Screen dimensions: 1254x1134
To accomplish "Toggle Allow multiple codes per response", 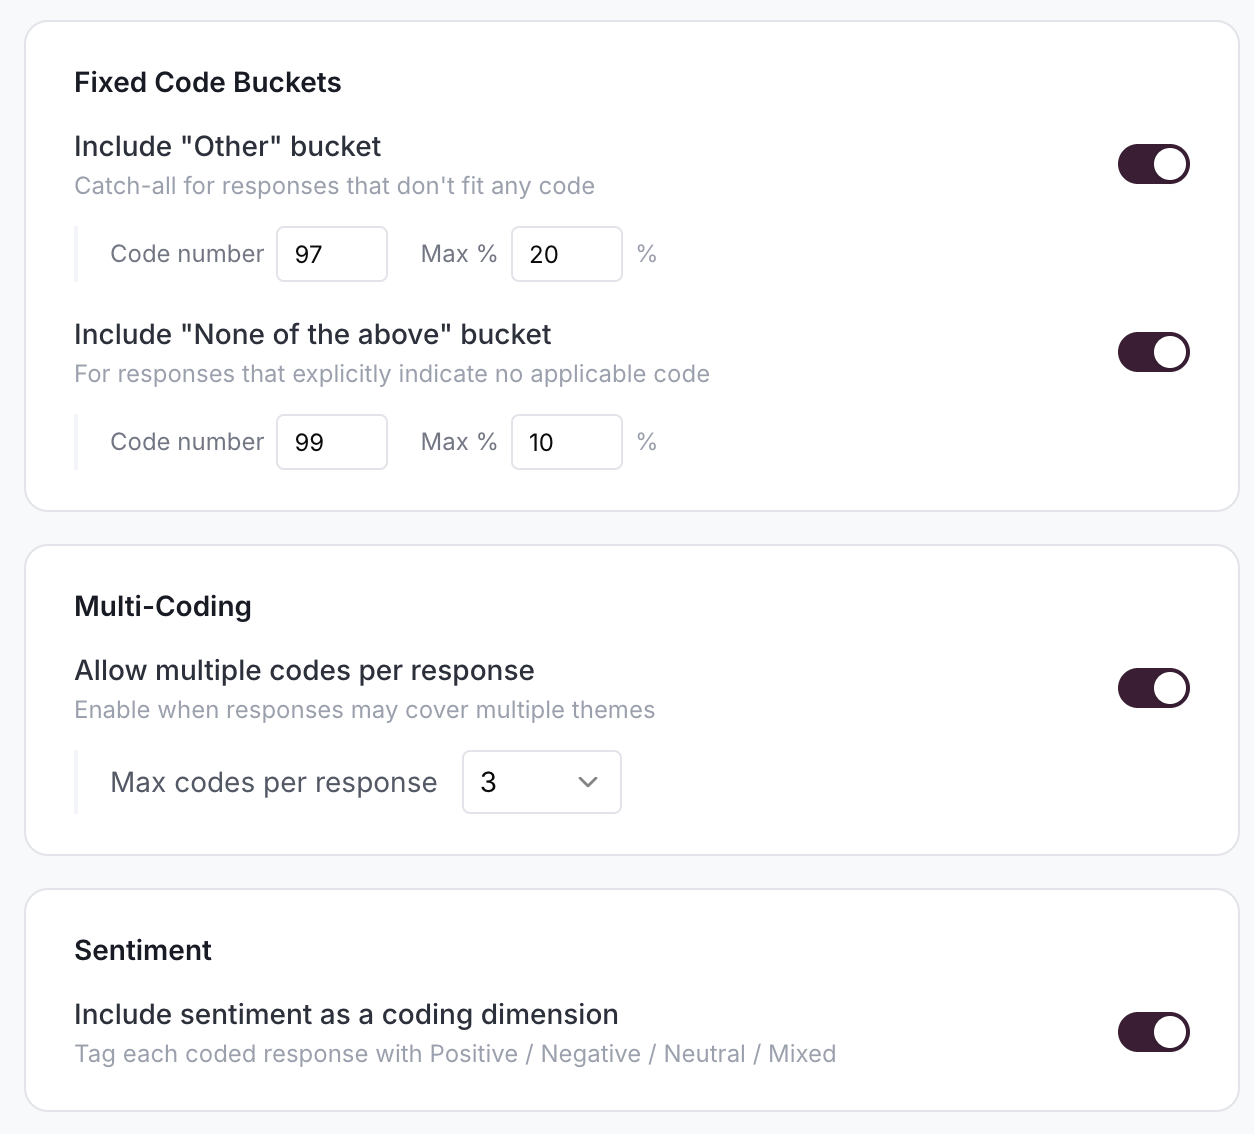I will (1153, 688).
